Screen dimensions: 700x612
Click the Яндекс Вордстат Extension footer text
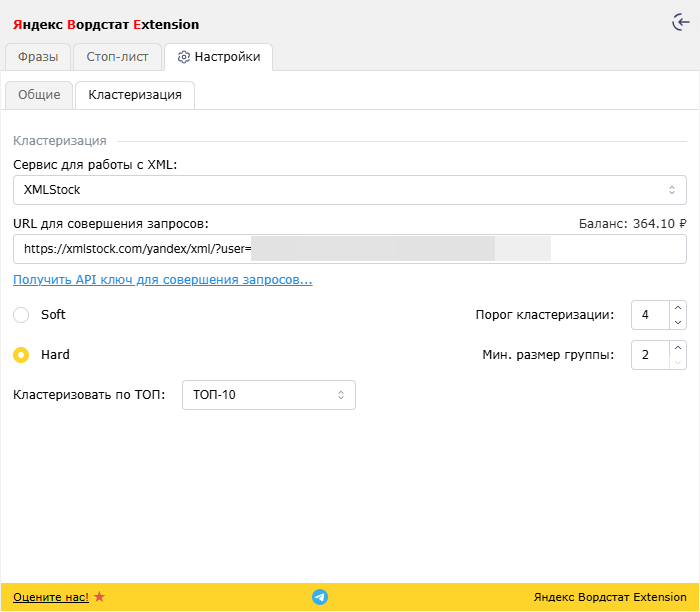(x=610, y=597)
